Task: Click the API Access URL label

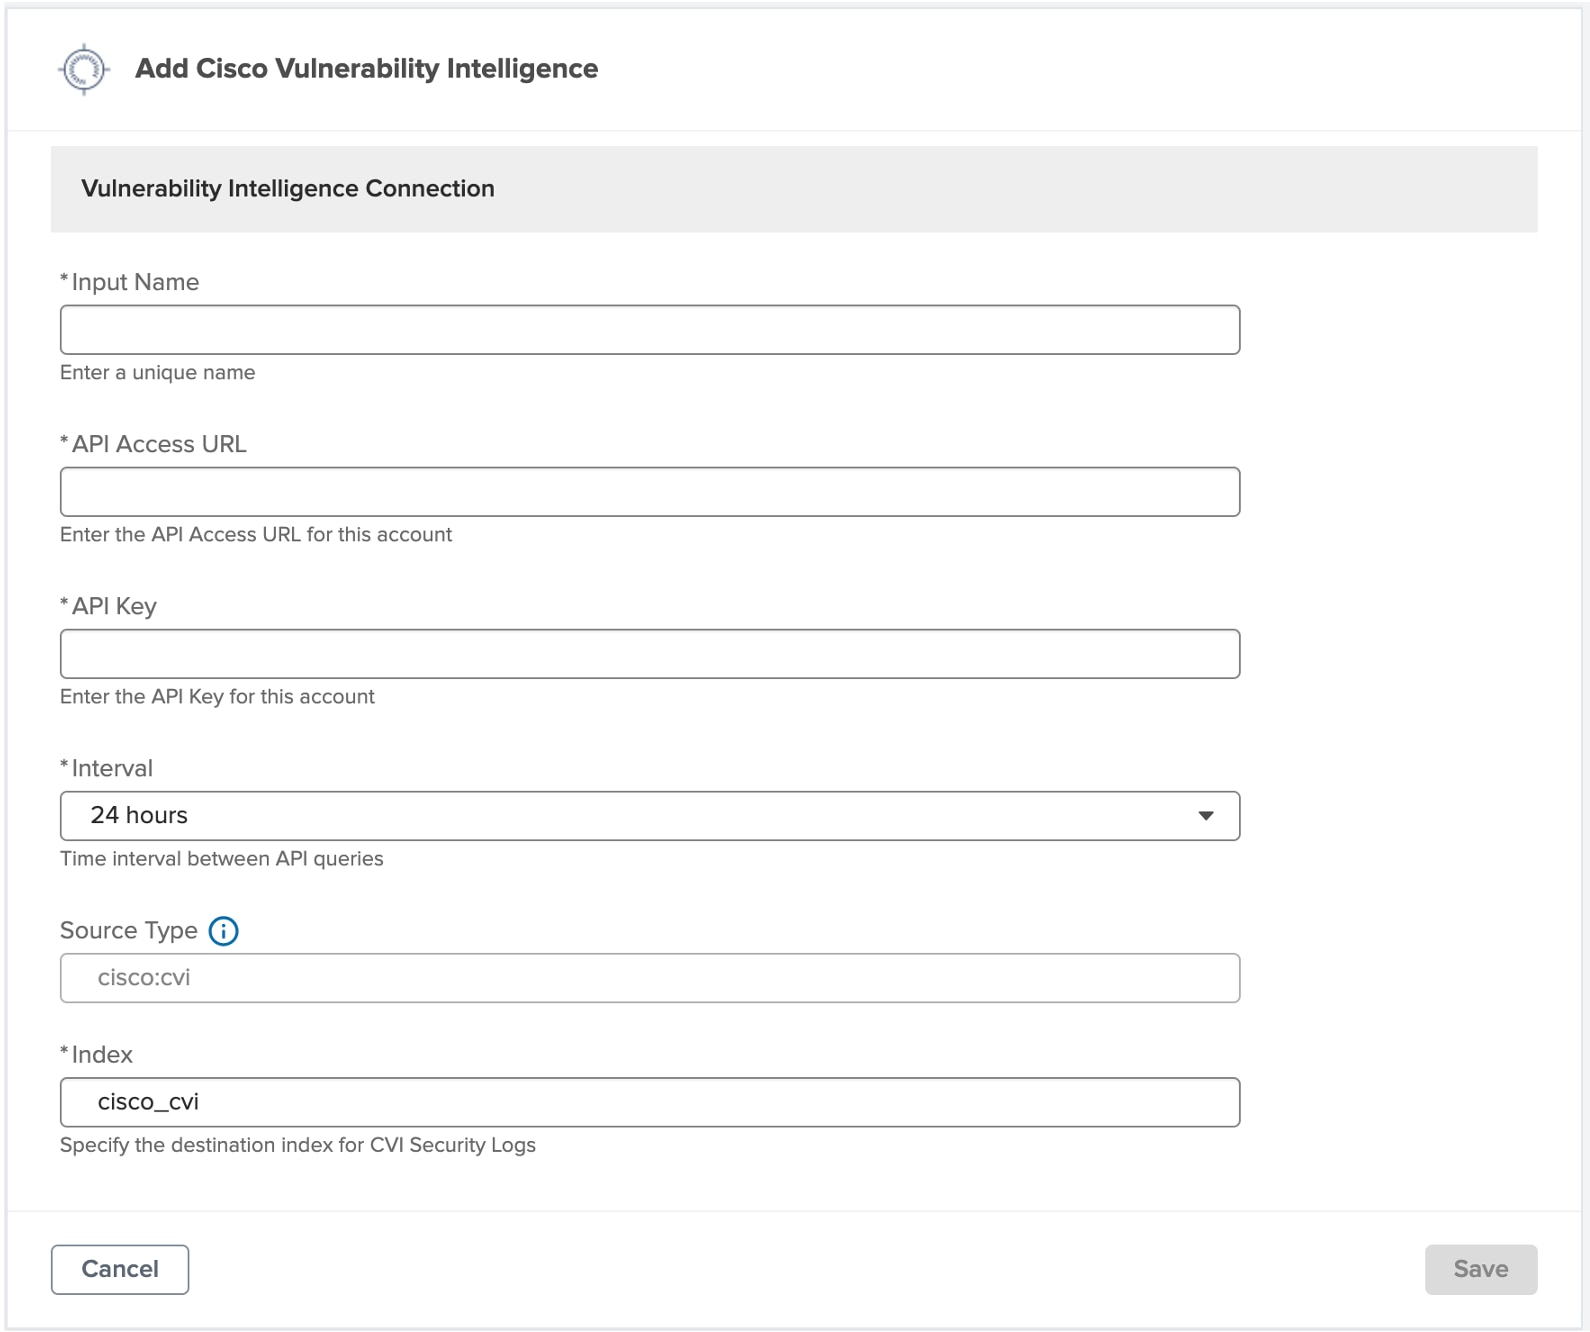Action: [159, 444]
